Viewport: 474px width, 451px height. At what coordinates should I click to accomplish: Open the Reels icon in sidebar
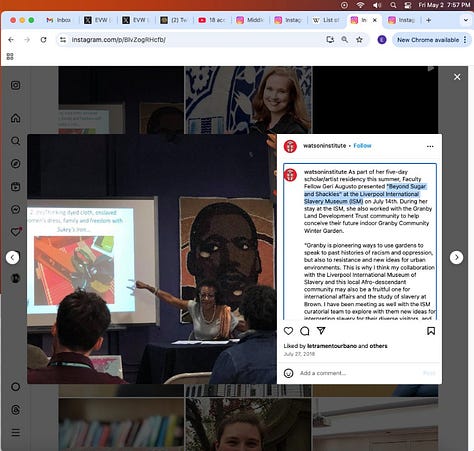(x=15, y=186)
